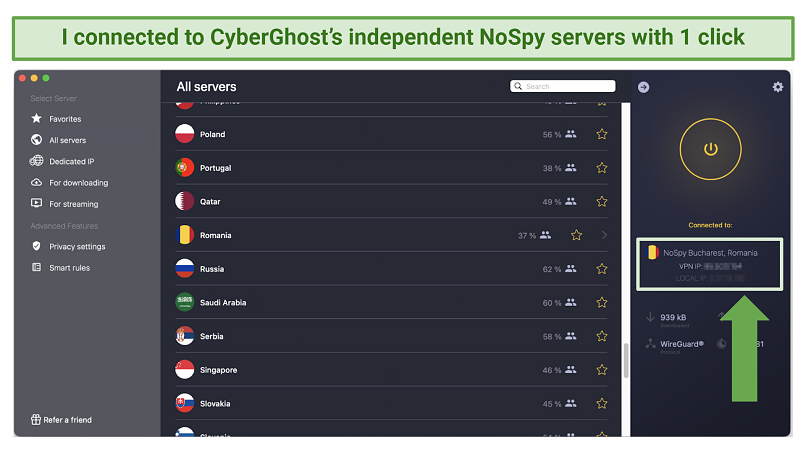Click the Slovakia flag icon

[185, 403]
